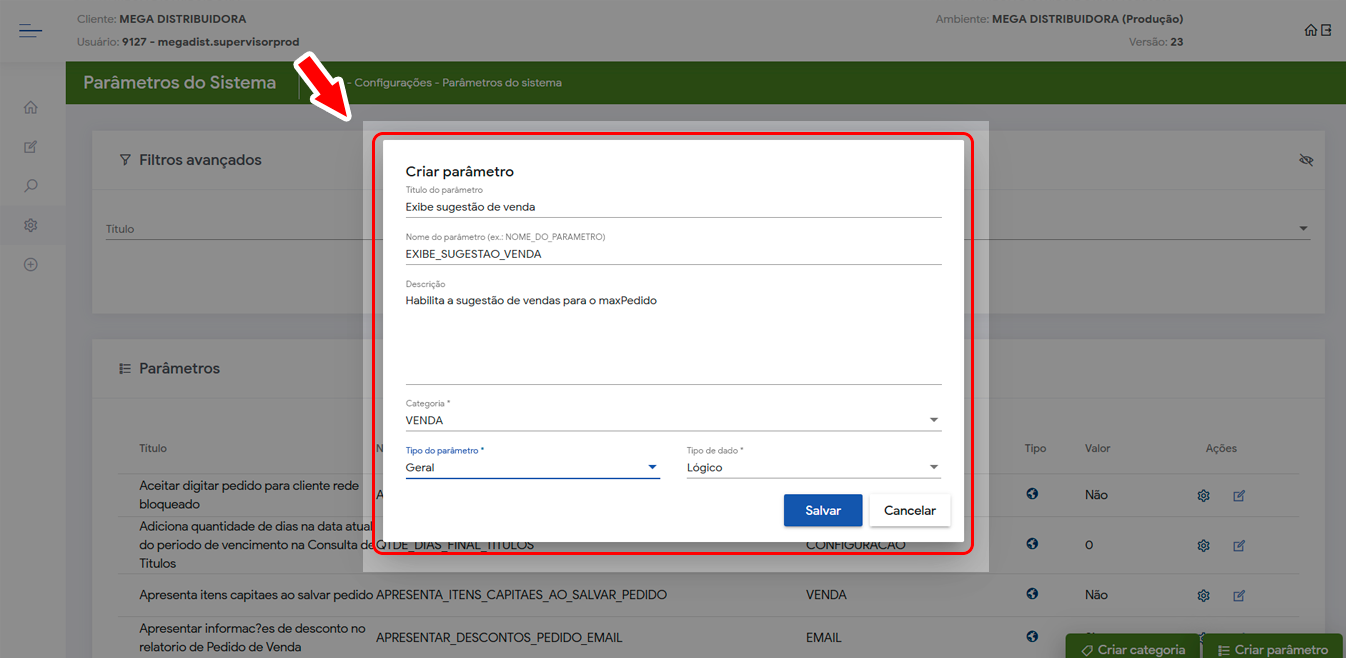Click the Cancelar button
Viewport: 1346px width, 658px height.
pyautogui.click(x=909, y=510)
